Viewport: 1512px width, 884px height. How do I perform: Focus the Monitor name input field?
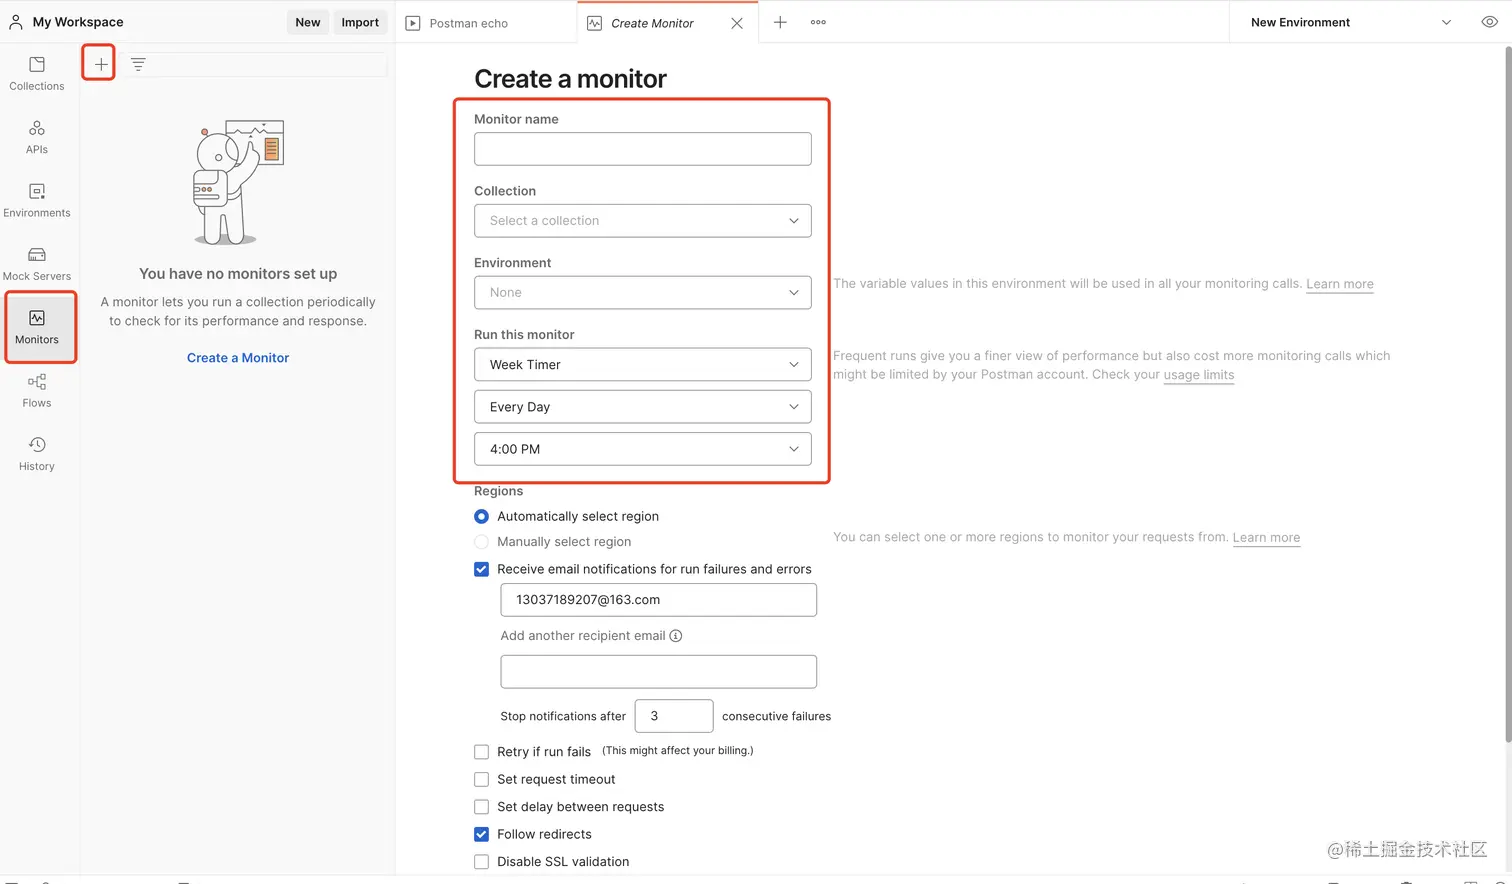pyautogui.click(x=643, y=149)
